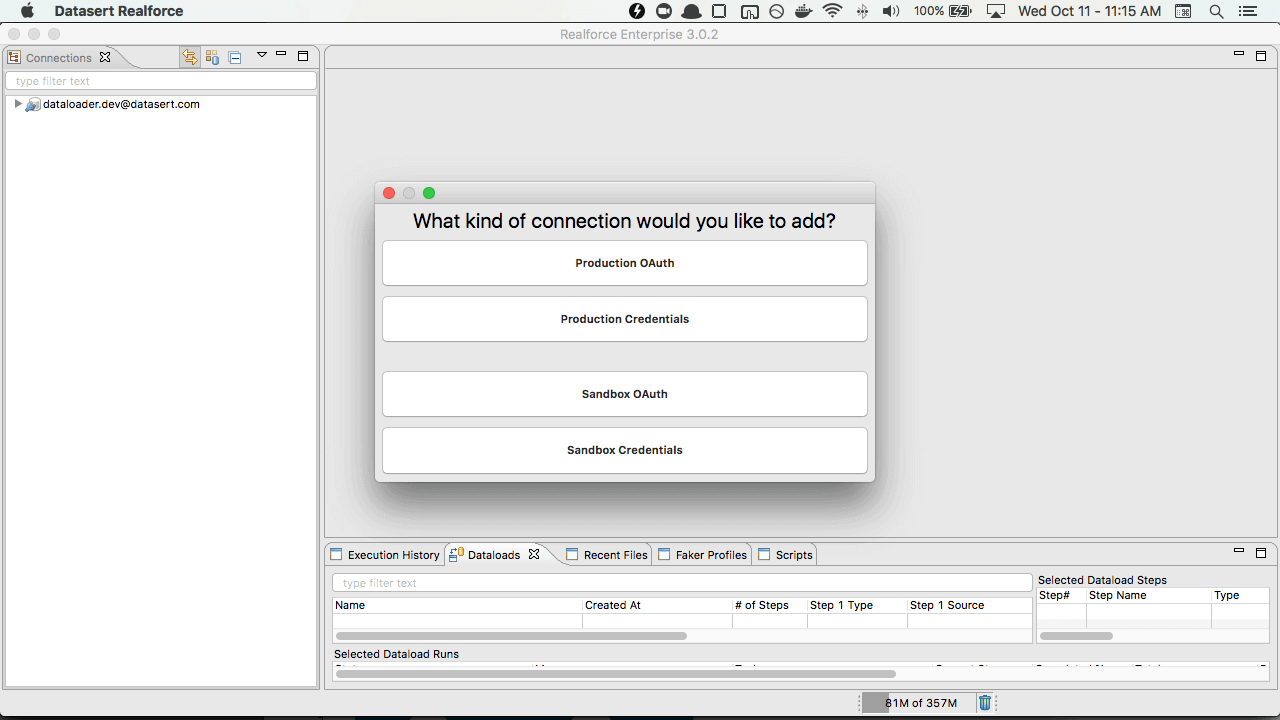This screenshot has width=1280, height=720.
Task: Open the Datasert Realforce menu
Action: pyautogui.click(x=119, y=11)
